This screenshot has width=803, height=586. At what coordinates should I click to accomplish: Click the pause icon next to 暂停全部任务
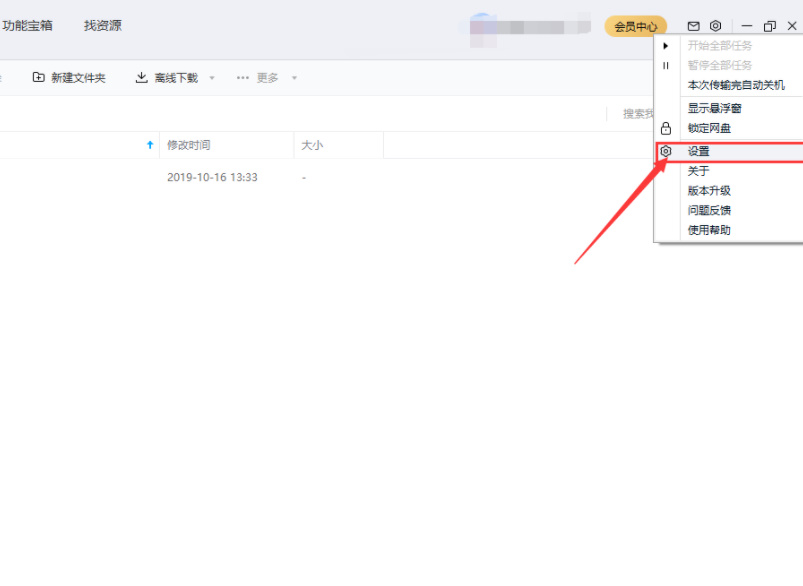(x=666, y=66)
